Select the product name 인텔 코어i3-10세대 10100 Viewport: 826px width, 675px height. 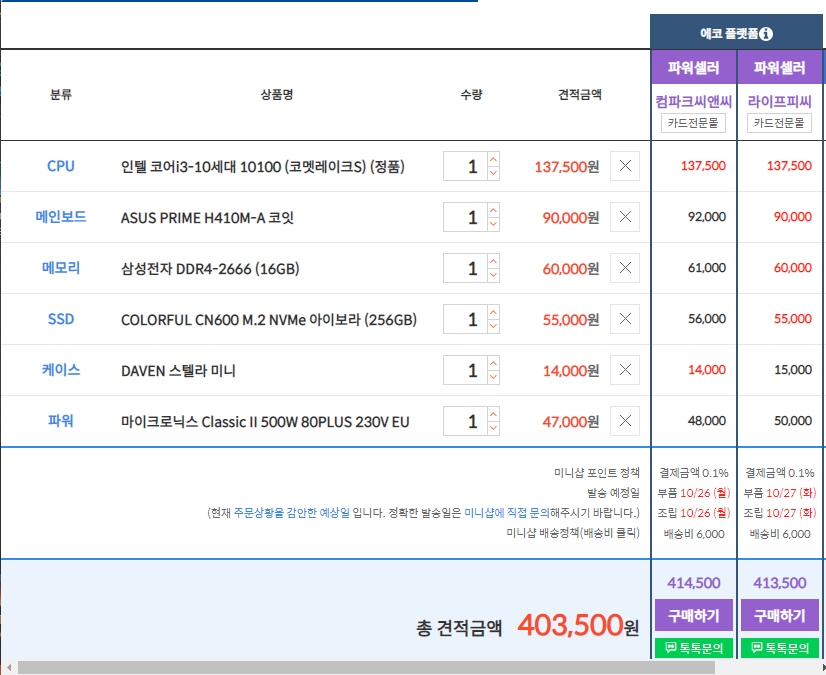262,167
